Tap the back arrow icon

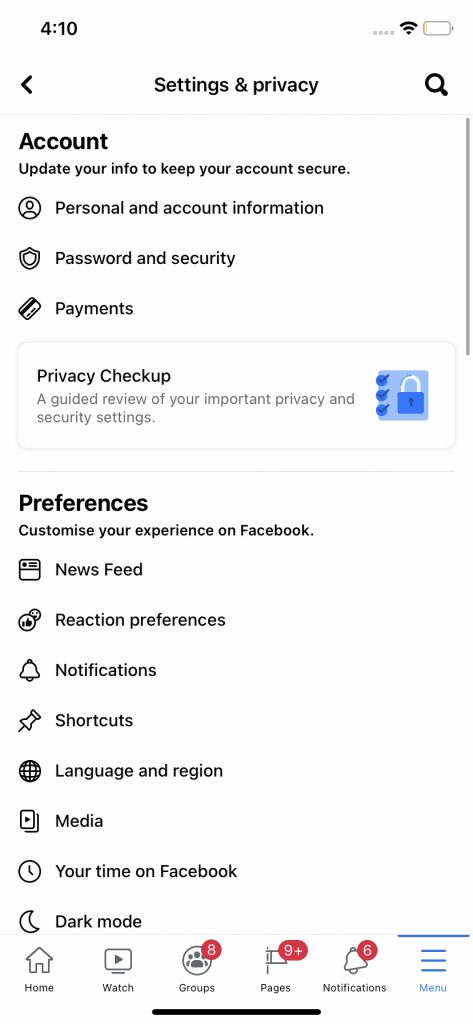27,85
